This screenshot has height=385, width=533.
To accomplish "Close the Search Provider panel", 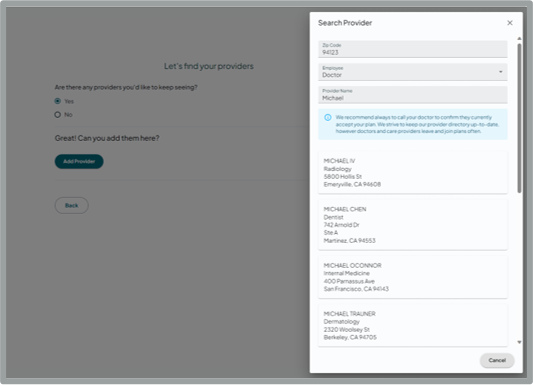I will click(x=510, y=23).
